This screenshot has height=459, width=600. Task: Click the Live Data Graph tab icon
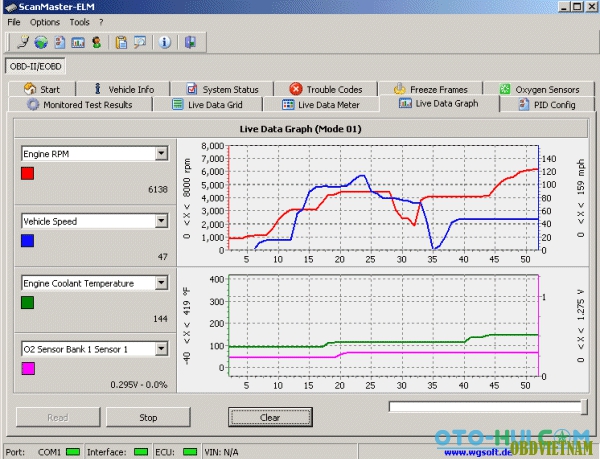click(x=405, y=103)
